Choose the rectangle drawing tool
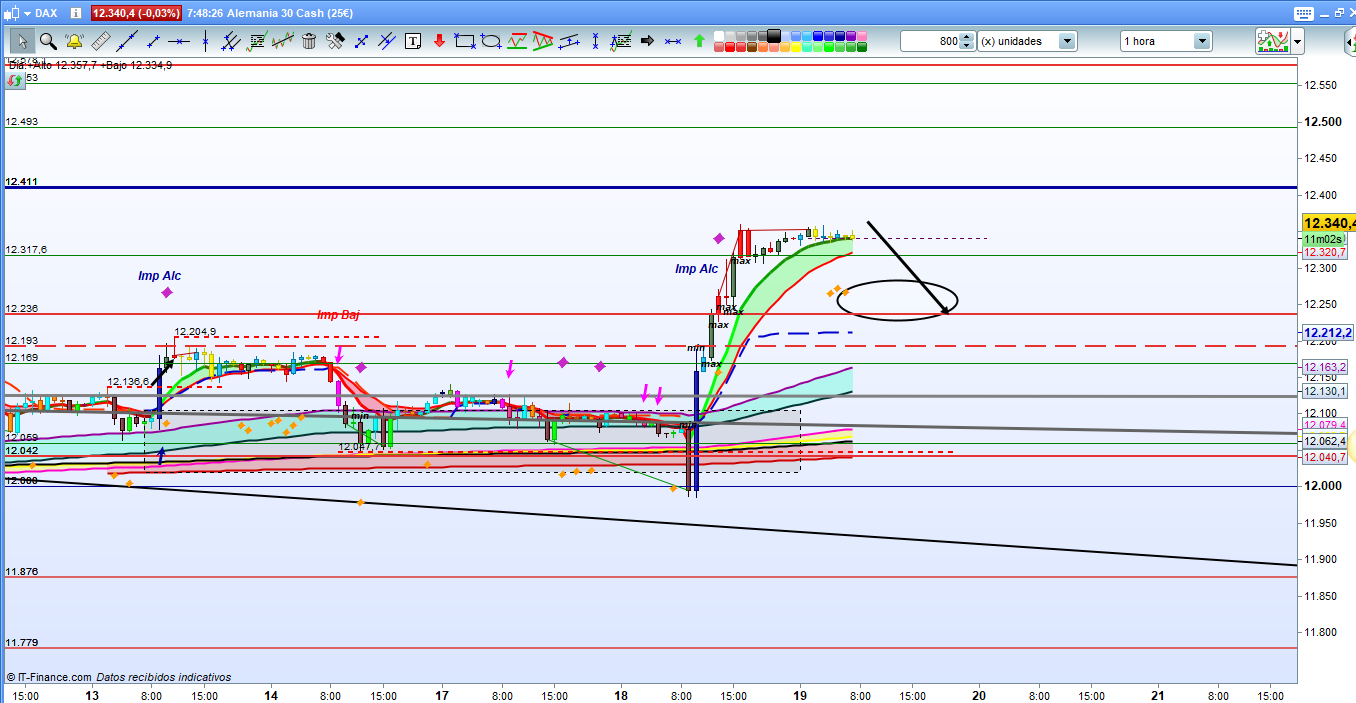This screenshot has width=1356, height=703. pyautogui.click(x=464, y=41)
